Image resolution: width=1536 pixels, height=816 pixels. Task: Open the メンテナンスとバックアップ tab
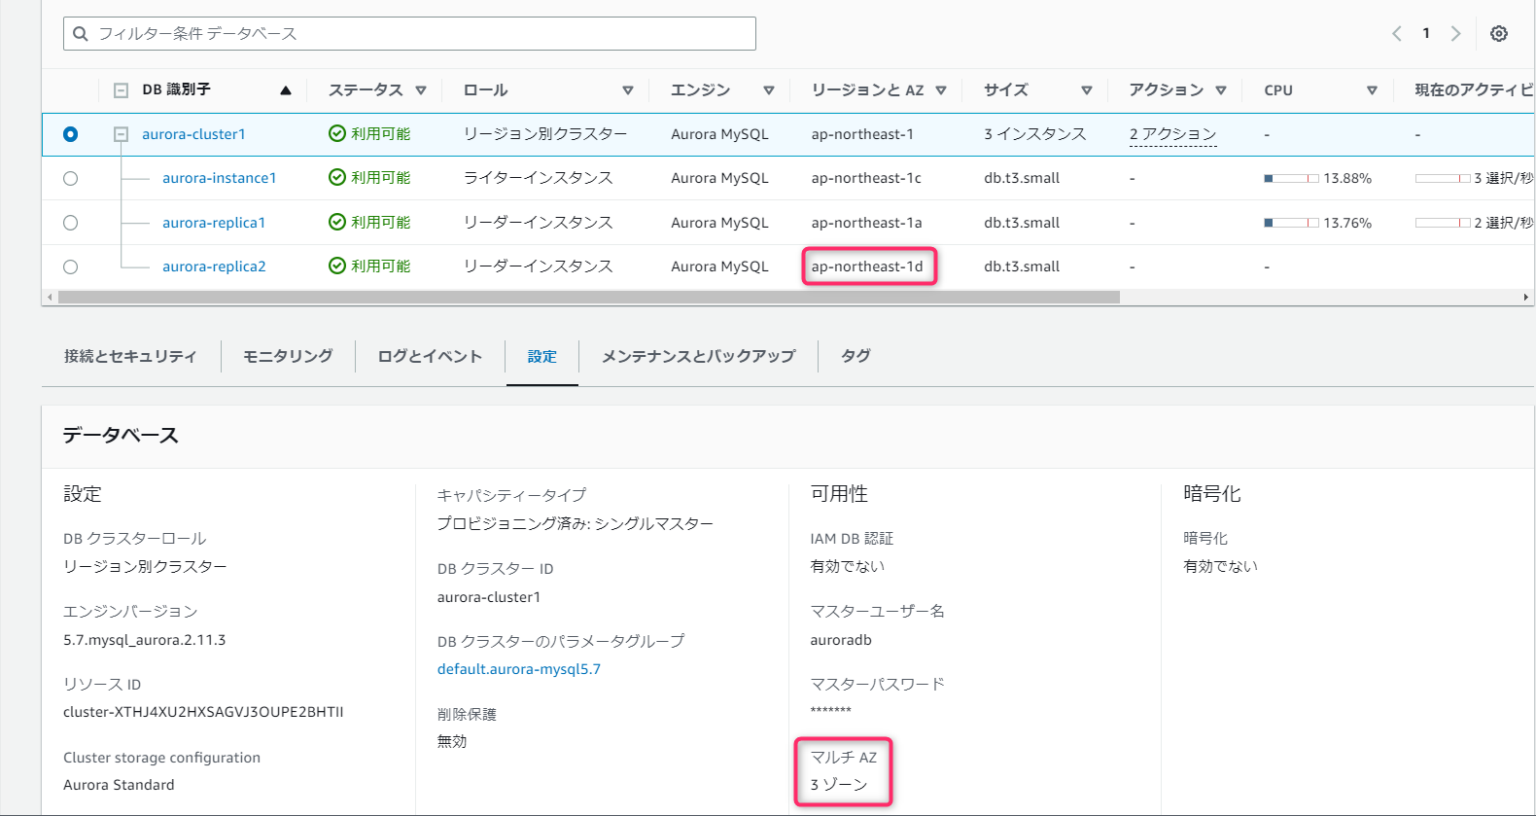point(696,355)
